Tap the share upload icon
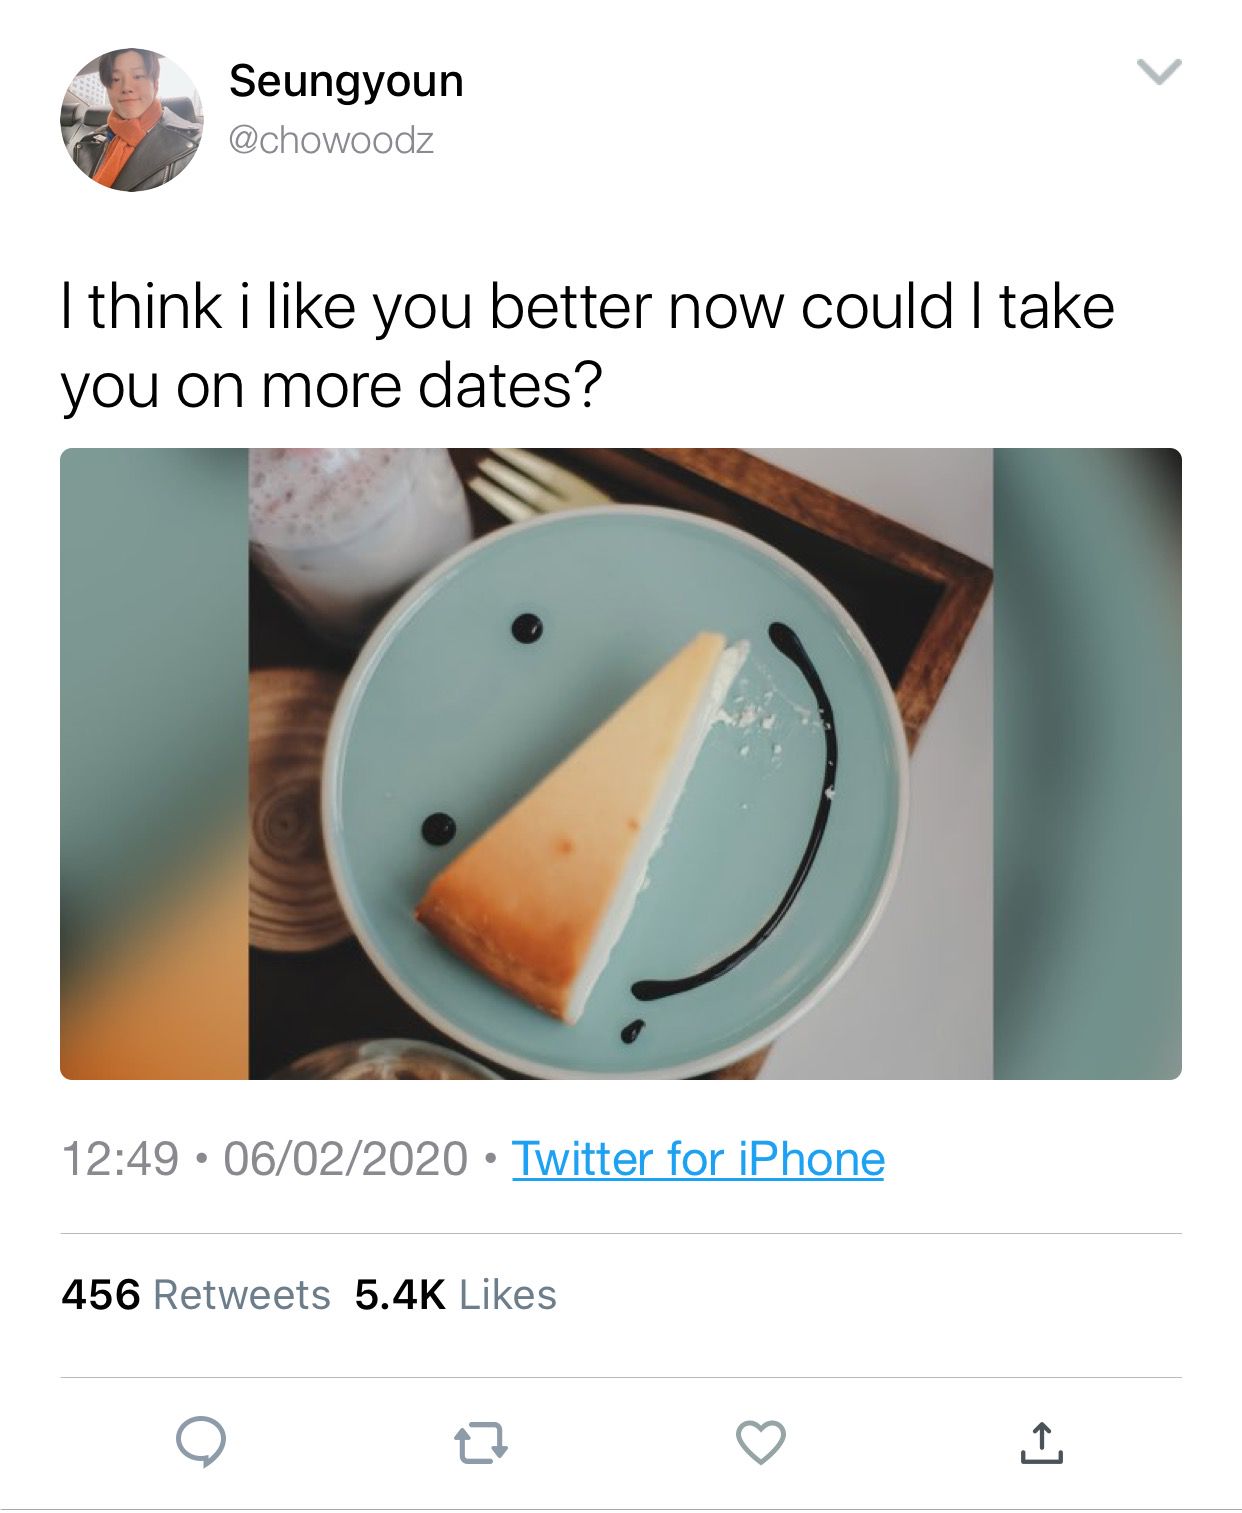This screenshot has height=1513, width=1242. (1041, 1443)
